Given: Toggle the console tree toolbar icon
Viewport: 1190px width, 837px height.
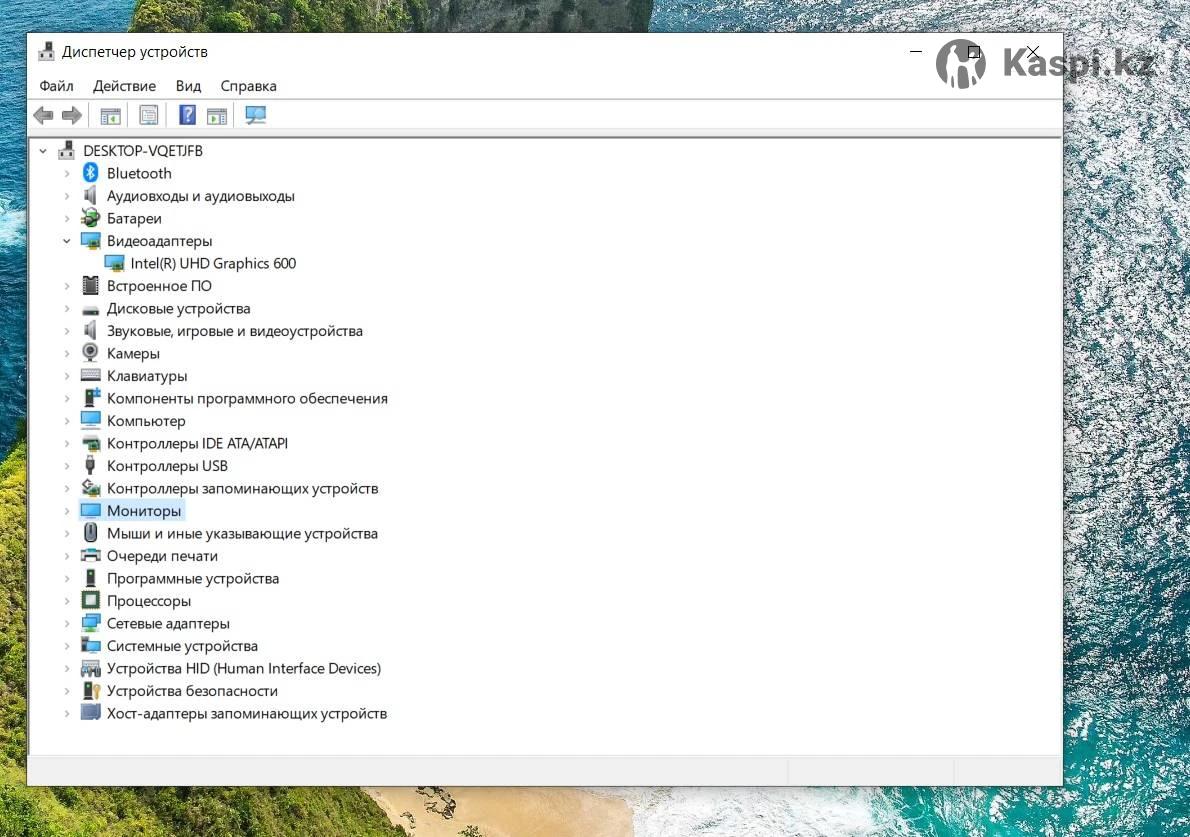Looking at the screenshot, I should (110, 116).
